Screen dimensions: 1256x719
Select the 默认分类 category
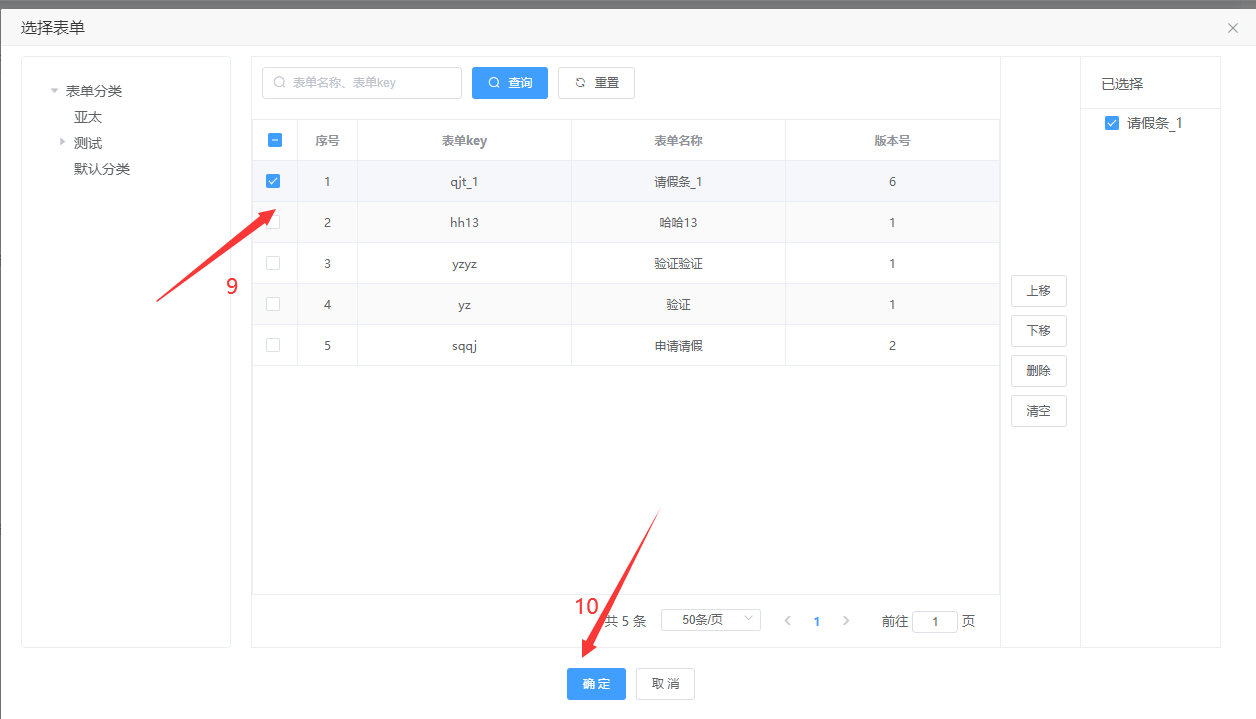pyautogui.click(x=102, y=169)
